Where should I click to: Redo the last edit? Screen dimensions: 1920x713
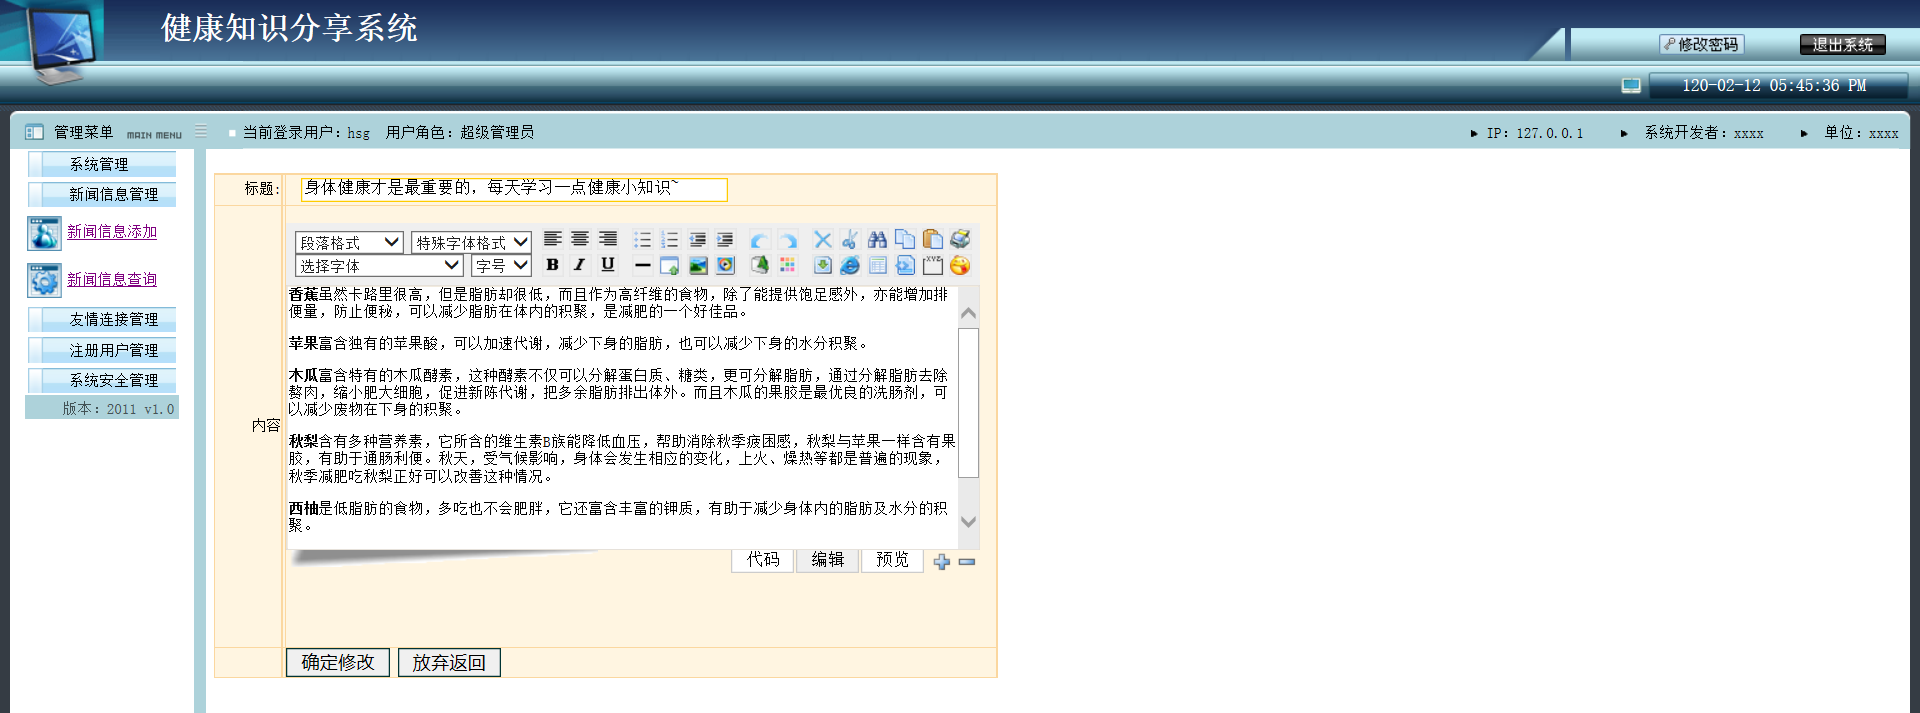point(788,240)
